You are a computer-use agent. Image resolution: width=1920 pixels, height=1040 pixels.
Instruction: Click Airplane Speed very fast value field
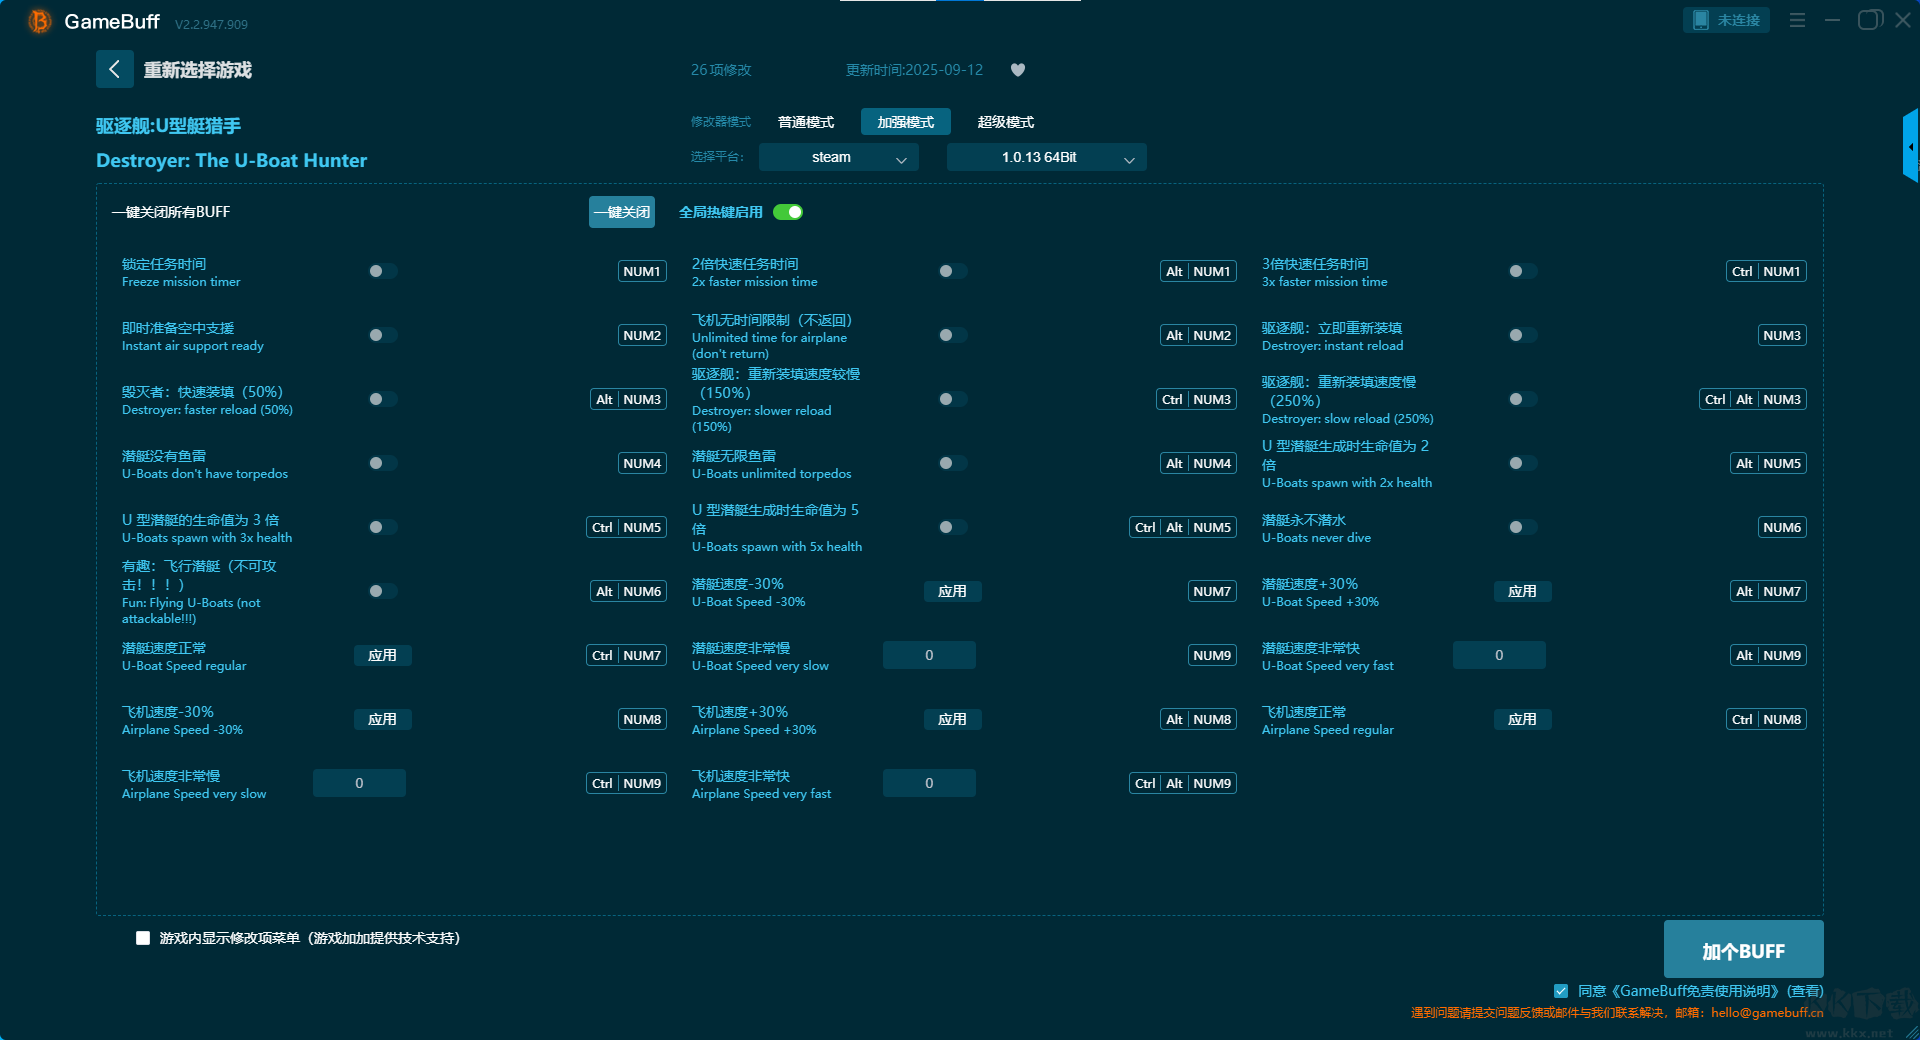pyautogui.click(x=929, y=783)
